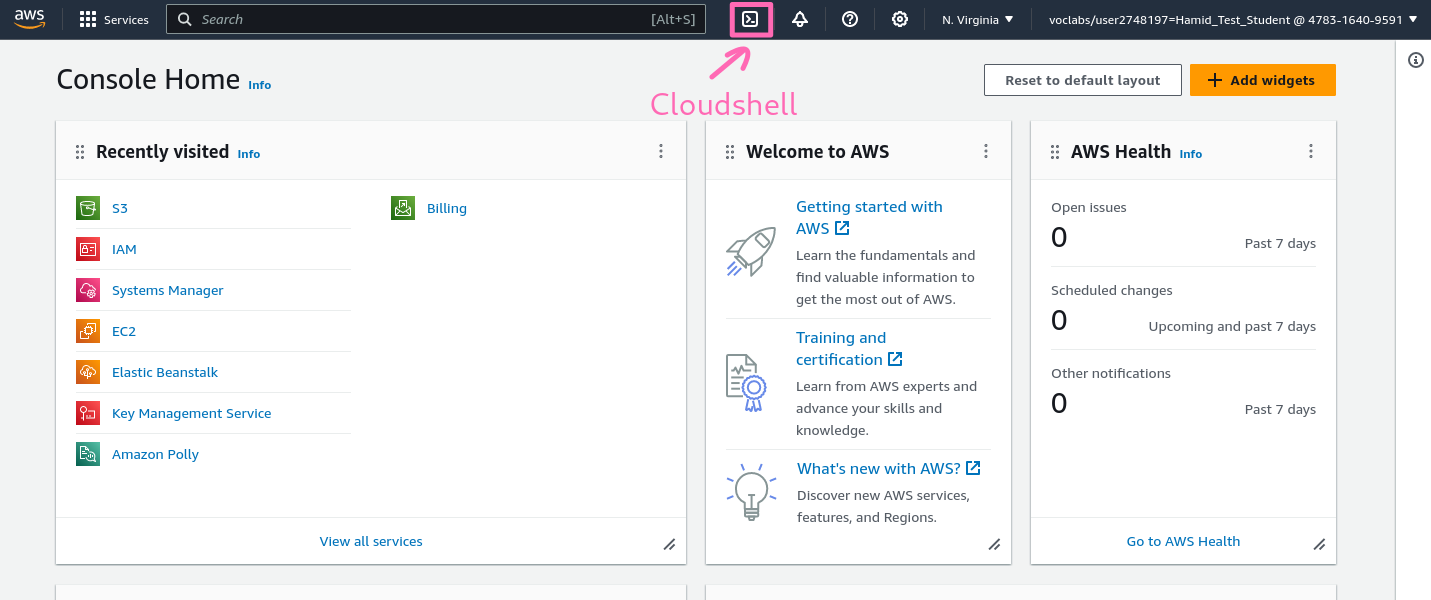This screenshot has width=1431, height=600.
Task: Open Recently visited widget options menu
Action: click(661, 151)
